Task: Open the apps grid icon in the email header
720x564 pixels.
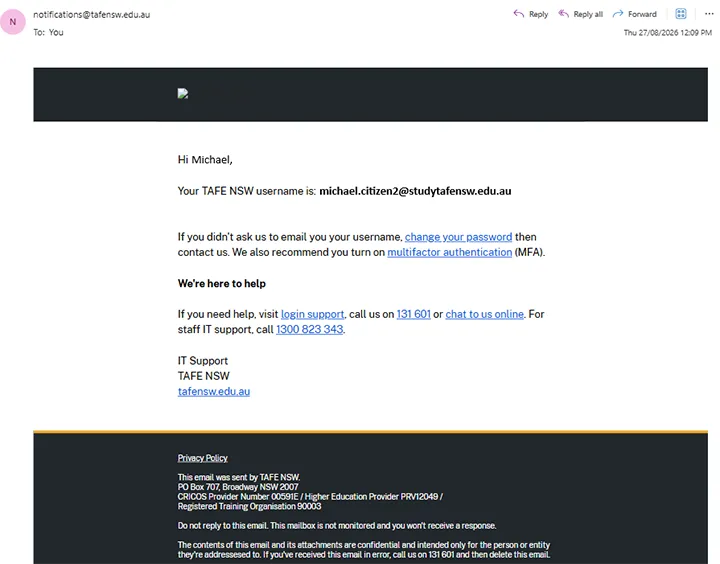Action: pyautogui.click(x=681, y=14)
